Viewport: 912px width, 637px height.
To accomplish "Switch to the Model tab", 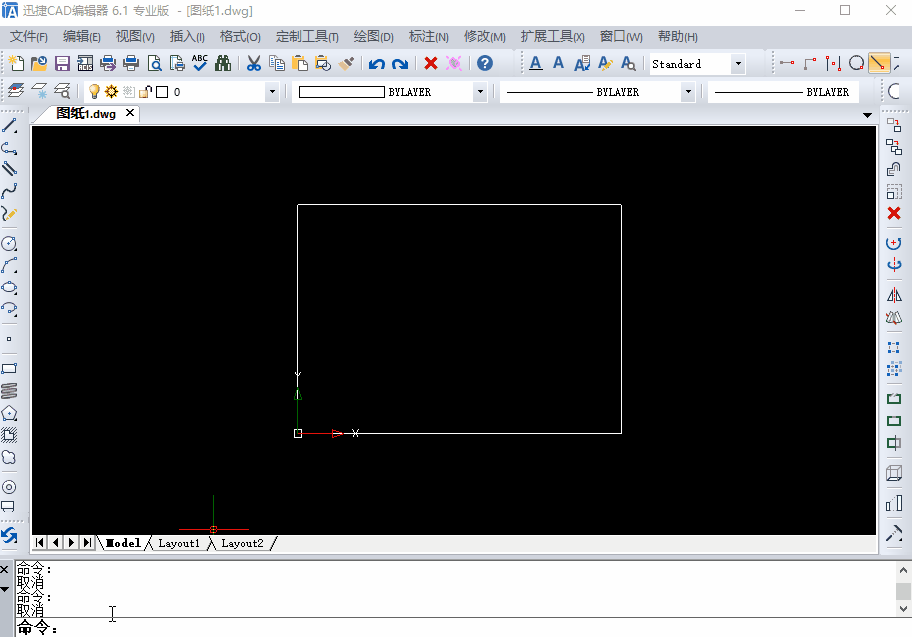I will tap(123, 543).
